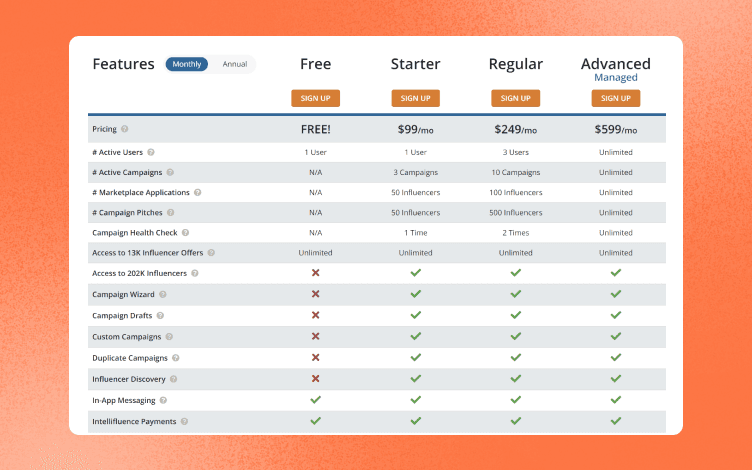Click the Regular check mark for Custom Campaigns
752x470 pixels.
(516, 336)
